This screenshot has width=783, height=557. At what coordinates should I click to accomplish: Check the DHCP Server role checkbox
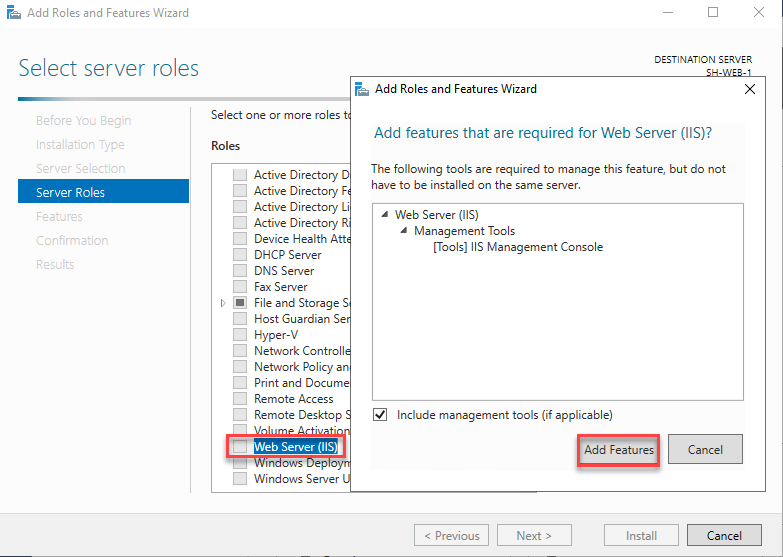click(240, 255)
